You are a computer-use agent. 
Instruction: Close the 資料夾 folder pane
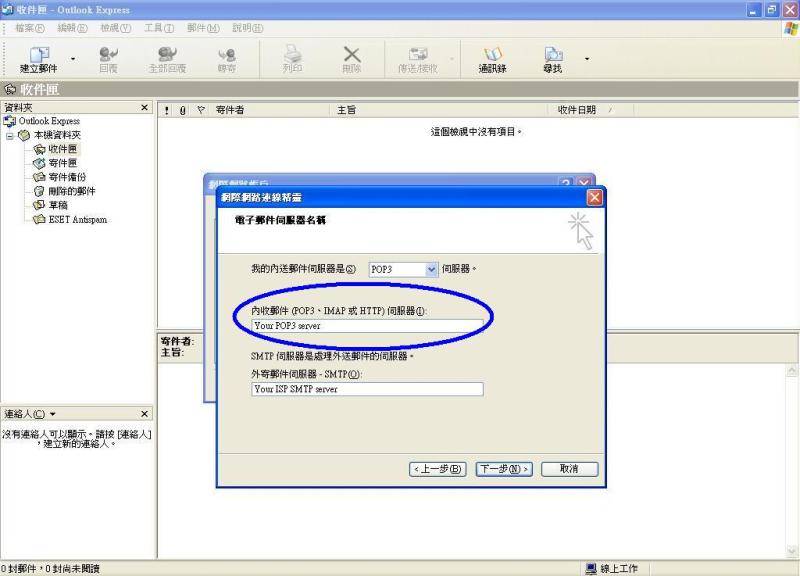pos(144,108)
